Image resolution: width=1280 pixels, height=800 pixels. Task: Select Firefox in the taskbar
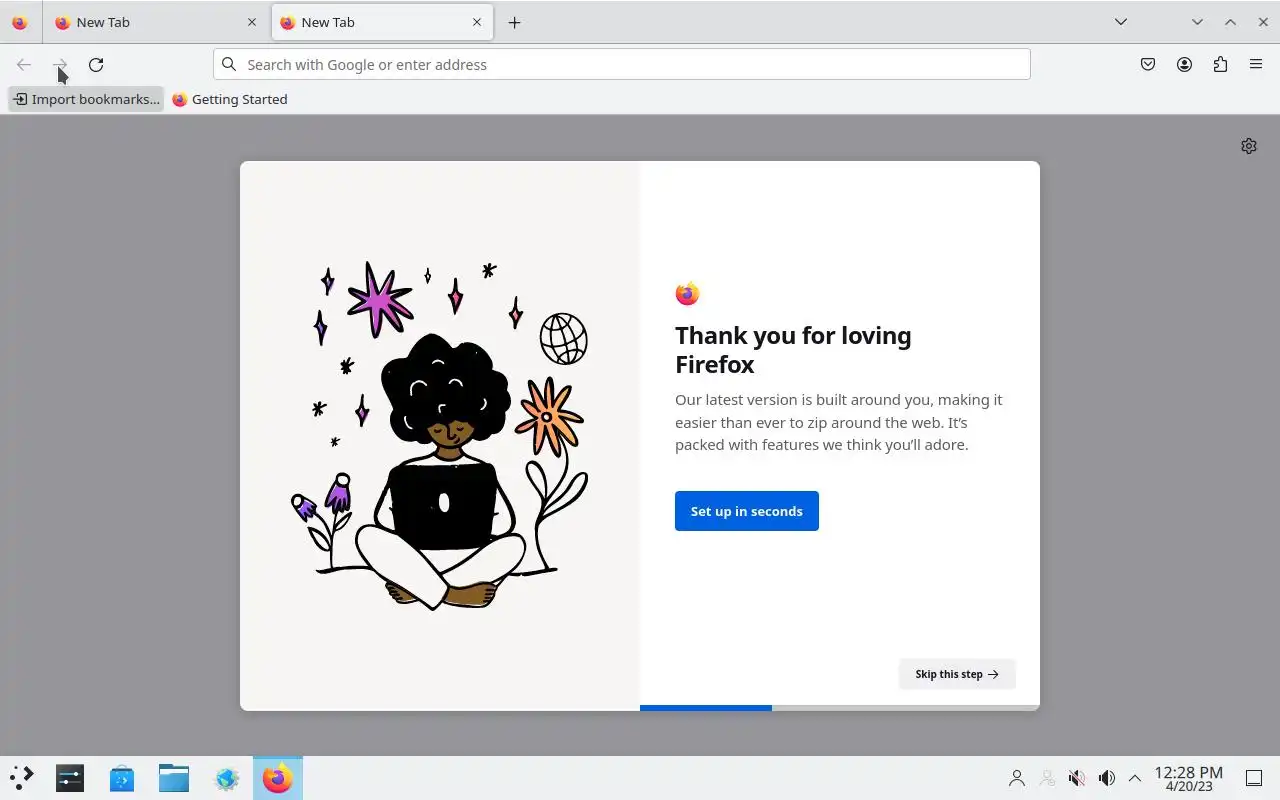pyautogui.click(x=278, y=778)
